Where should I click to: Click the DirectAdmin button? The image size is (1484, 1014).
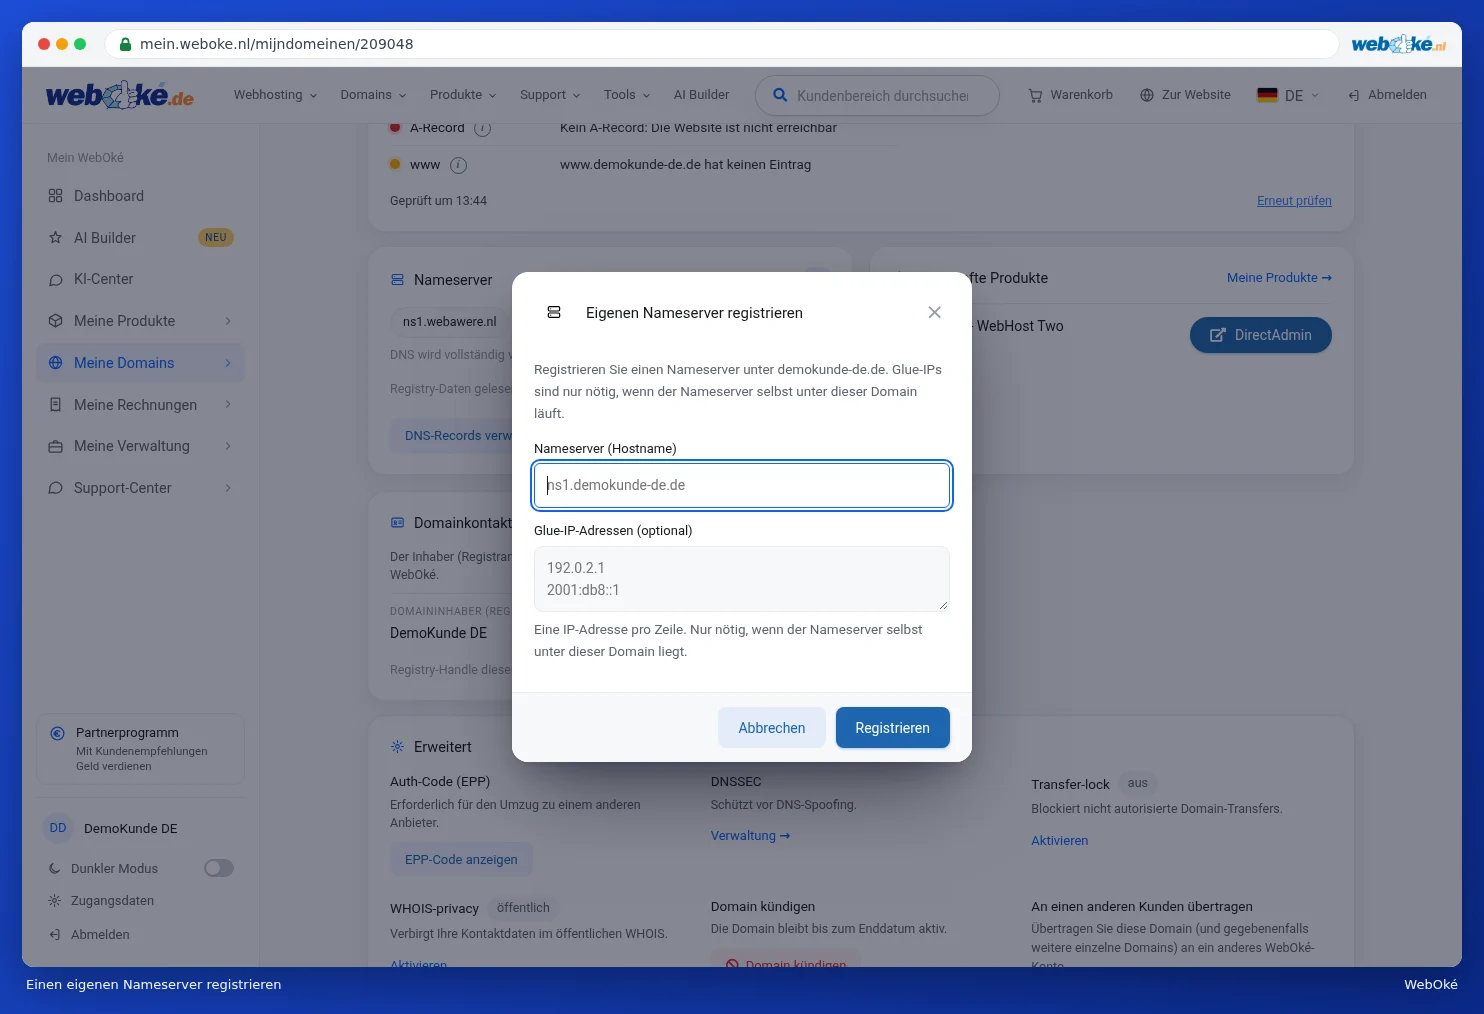[x=1260, y=335]
